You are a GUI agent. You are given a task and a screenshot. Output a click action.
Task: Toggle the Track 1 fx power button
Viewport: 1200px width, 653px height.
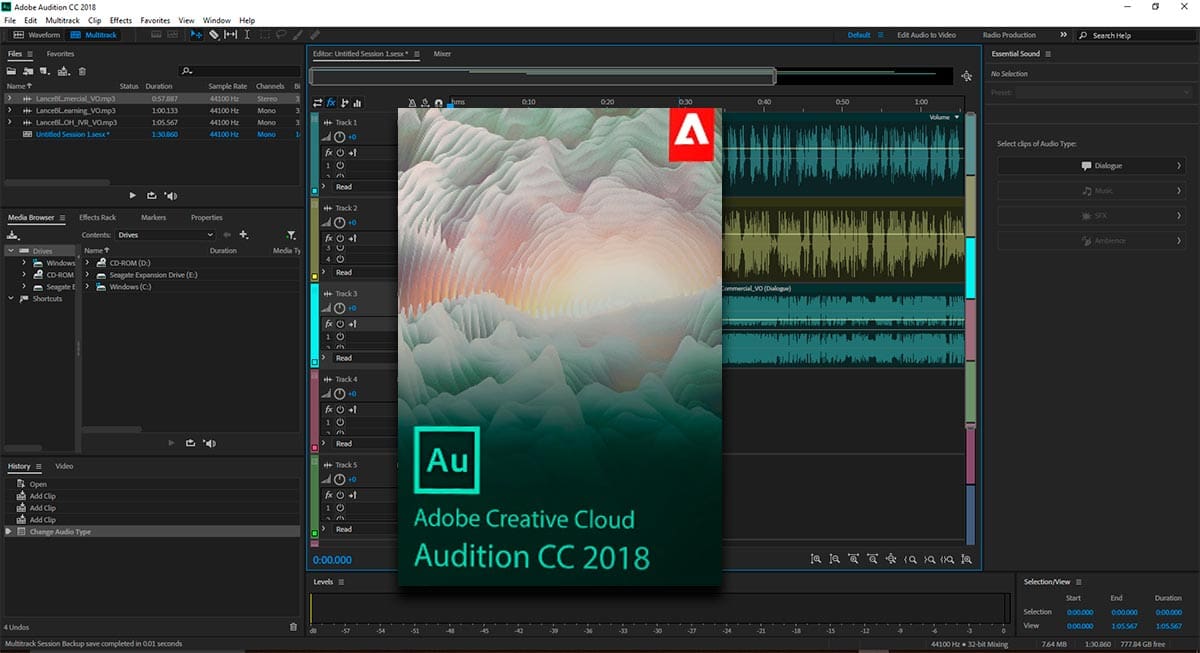click(x=340, y=152)
